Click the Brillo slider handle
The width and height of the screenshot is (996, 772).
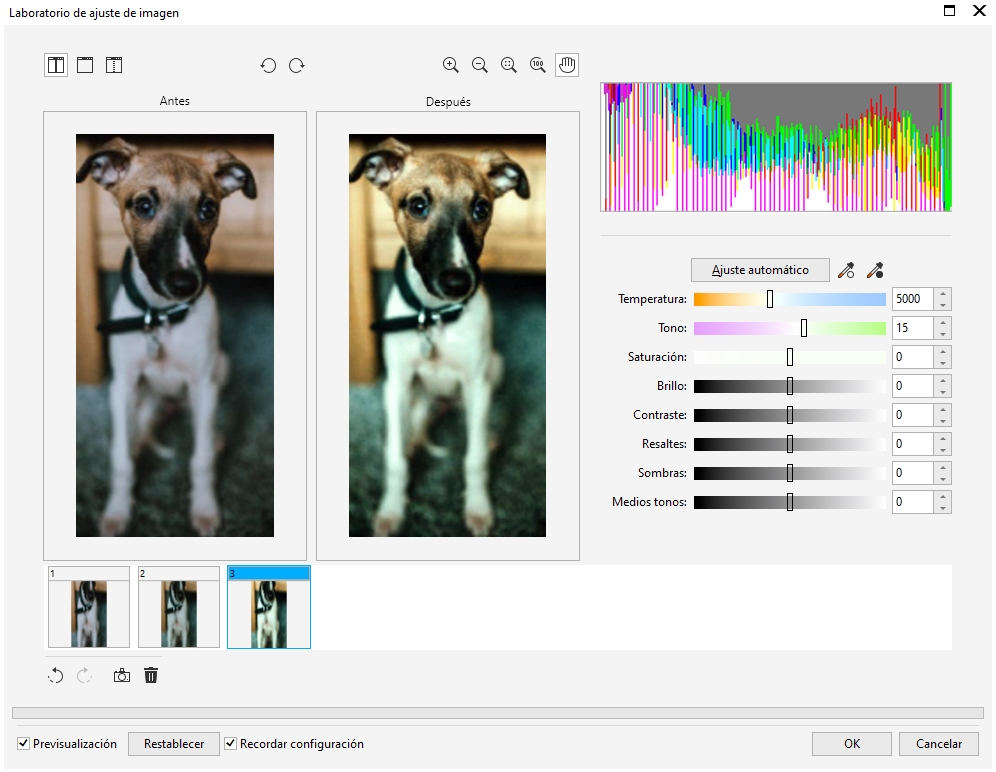[790, 386]
